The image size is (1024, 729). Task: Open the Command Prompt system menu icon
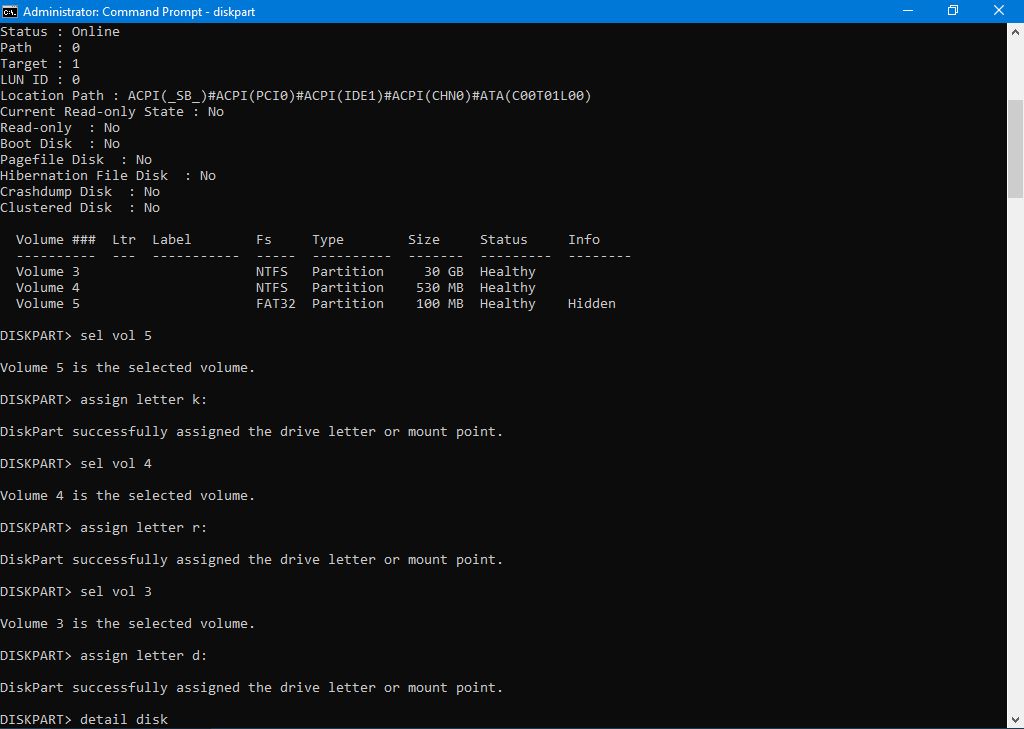[10, 11]
